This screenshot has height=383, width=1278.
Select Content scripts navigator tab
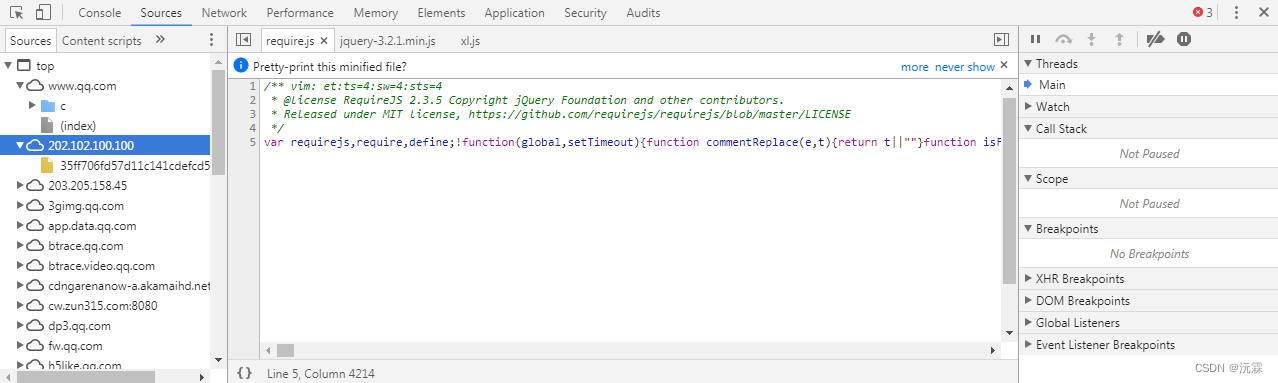pyautogui.click(x=102, y=40)
